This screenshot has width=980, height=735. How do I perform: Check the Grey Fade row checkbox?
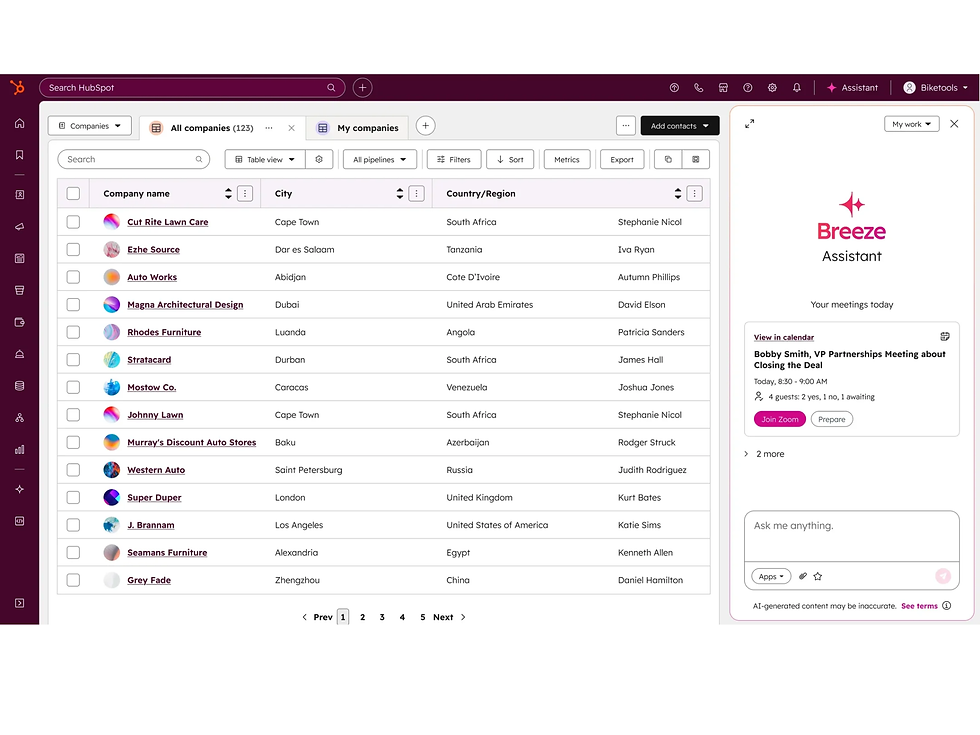pyautogui.click(x=73, y=580)
